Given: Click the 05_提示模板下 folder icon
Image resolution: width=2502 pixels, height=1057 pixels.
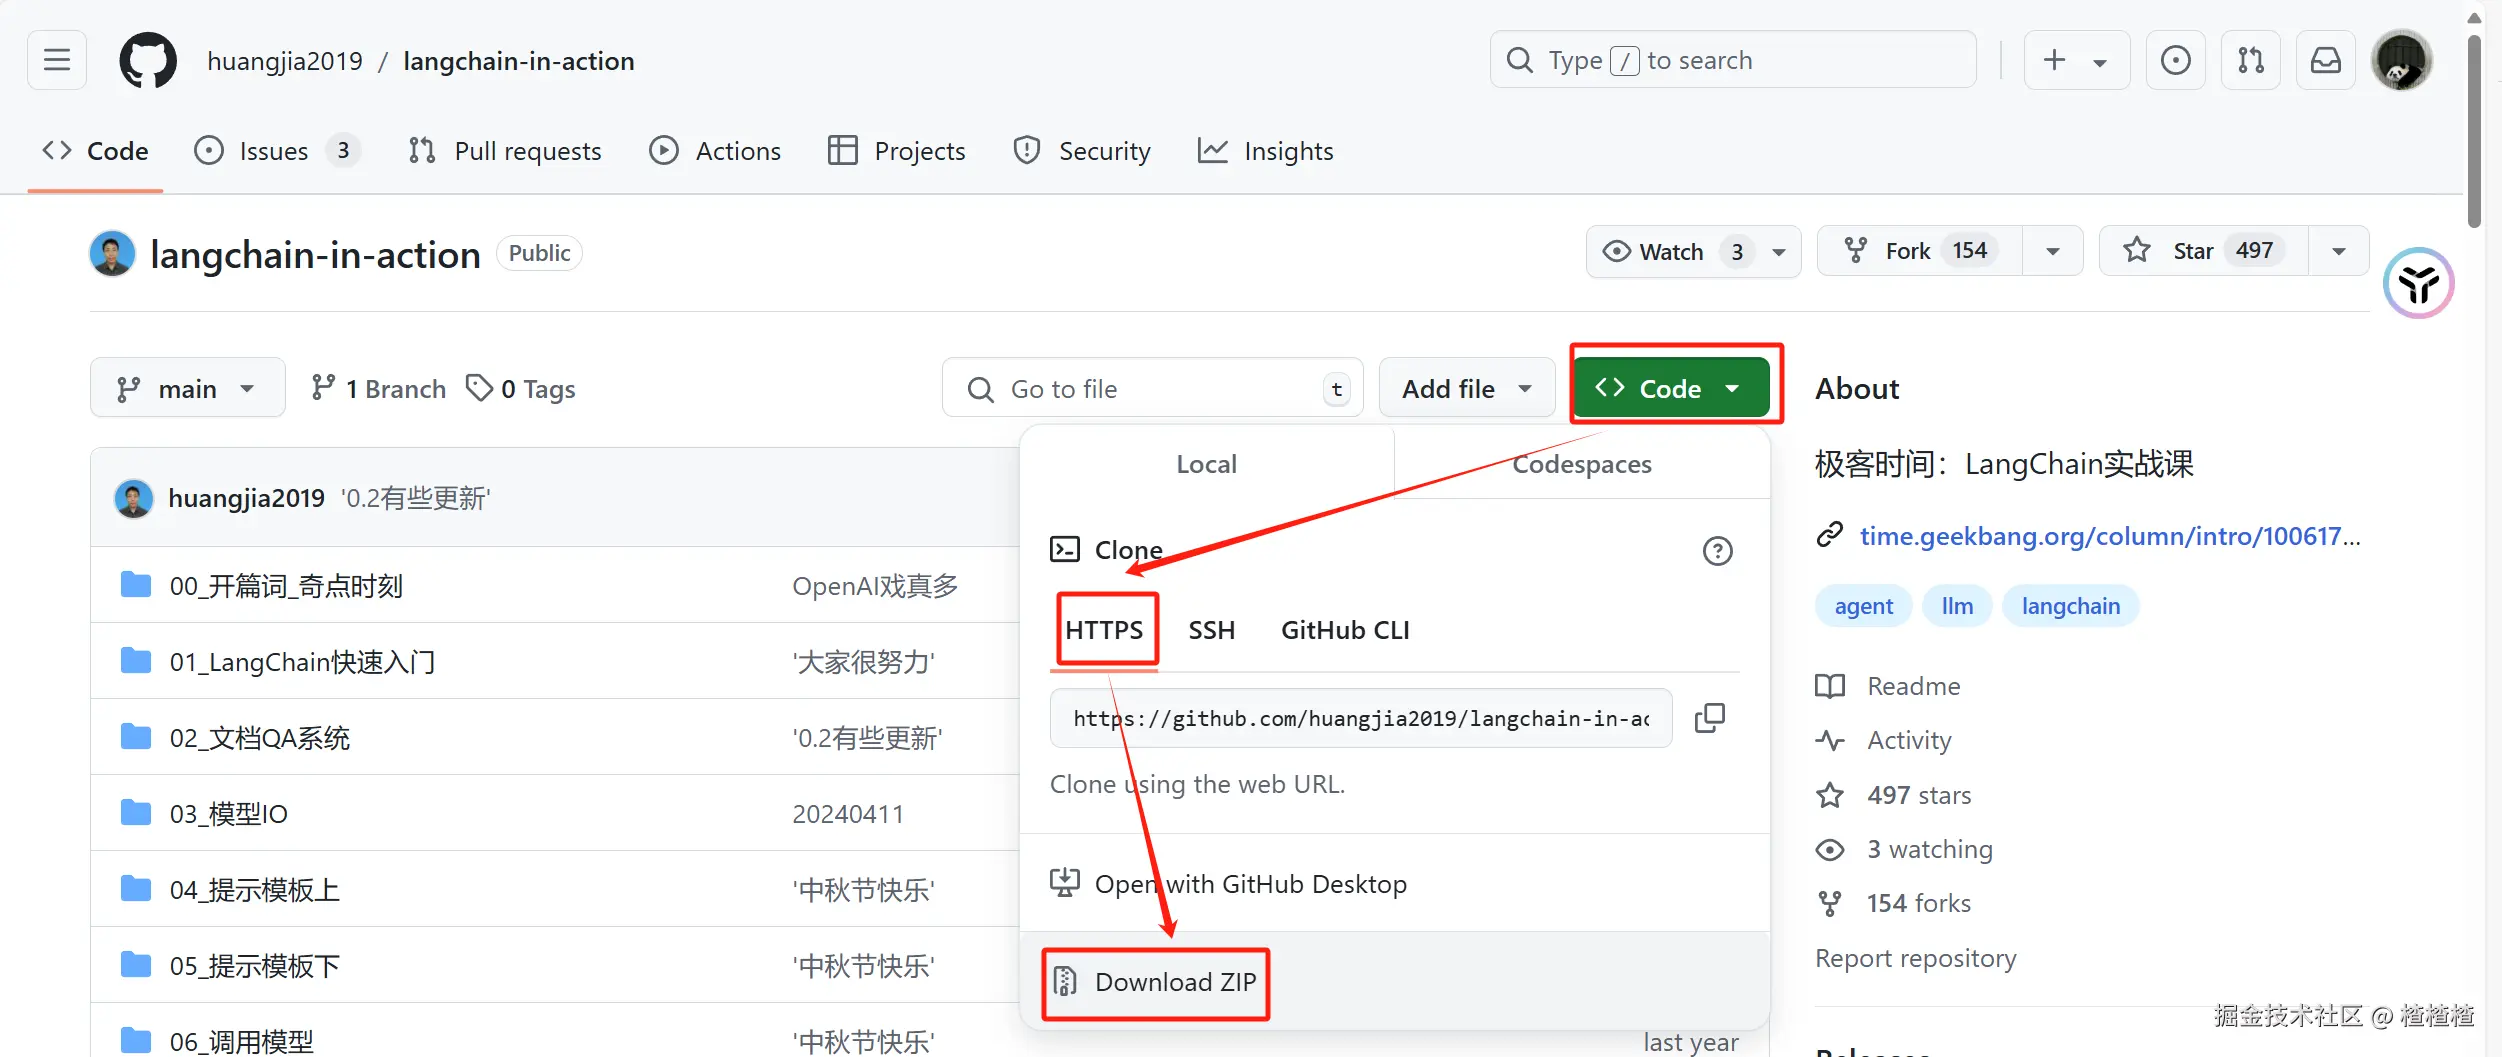Looking at the screenshot, I should point(136,965).
